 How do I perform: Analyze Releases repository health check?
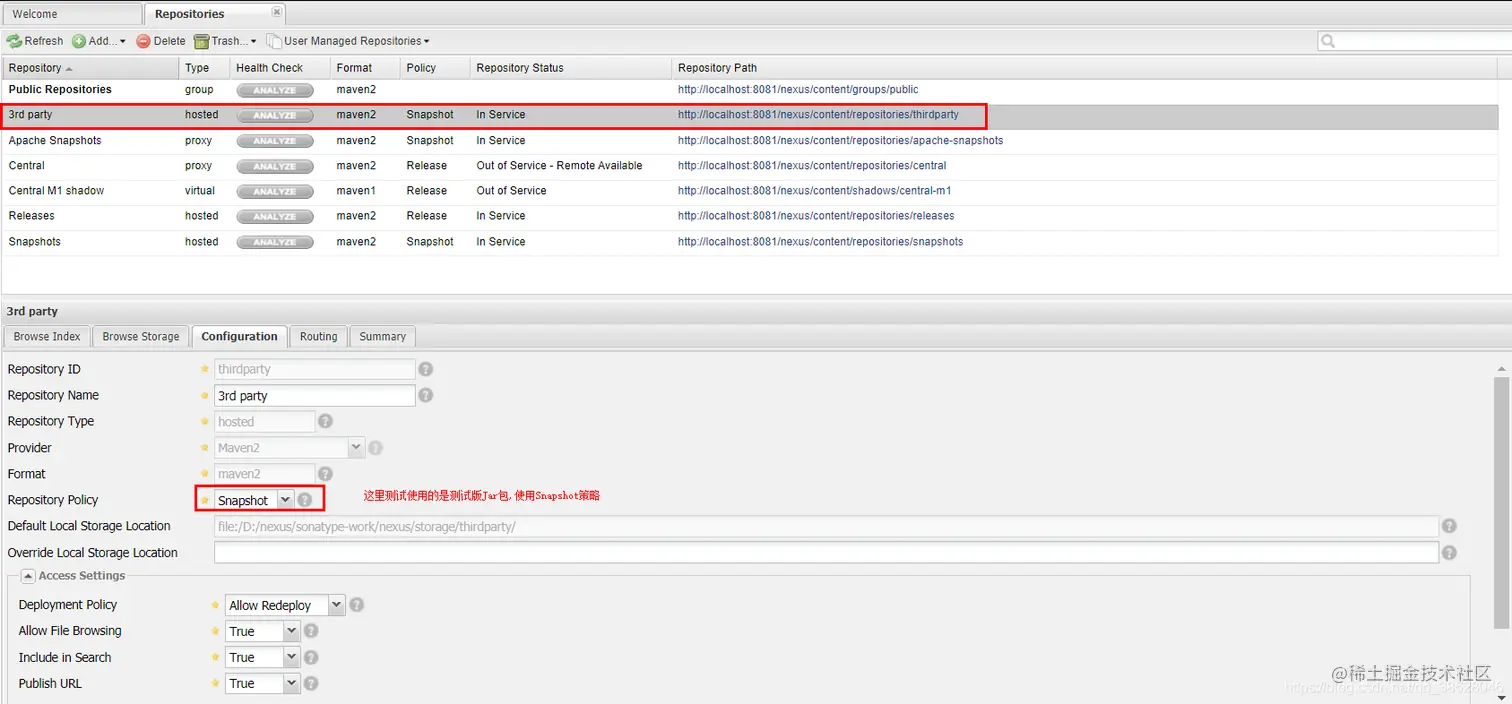point(274,216)
